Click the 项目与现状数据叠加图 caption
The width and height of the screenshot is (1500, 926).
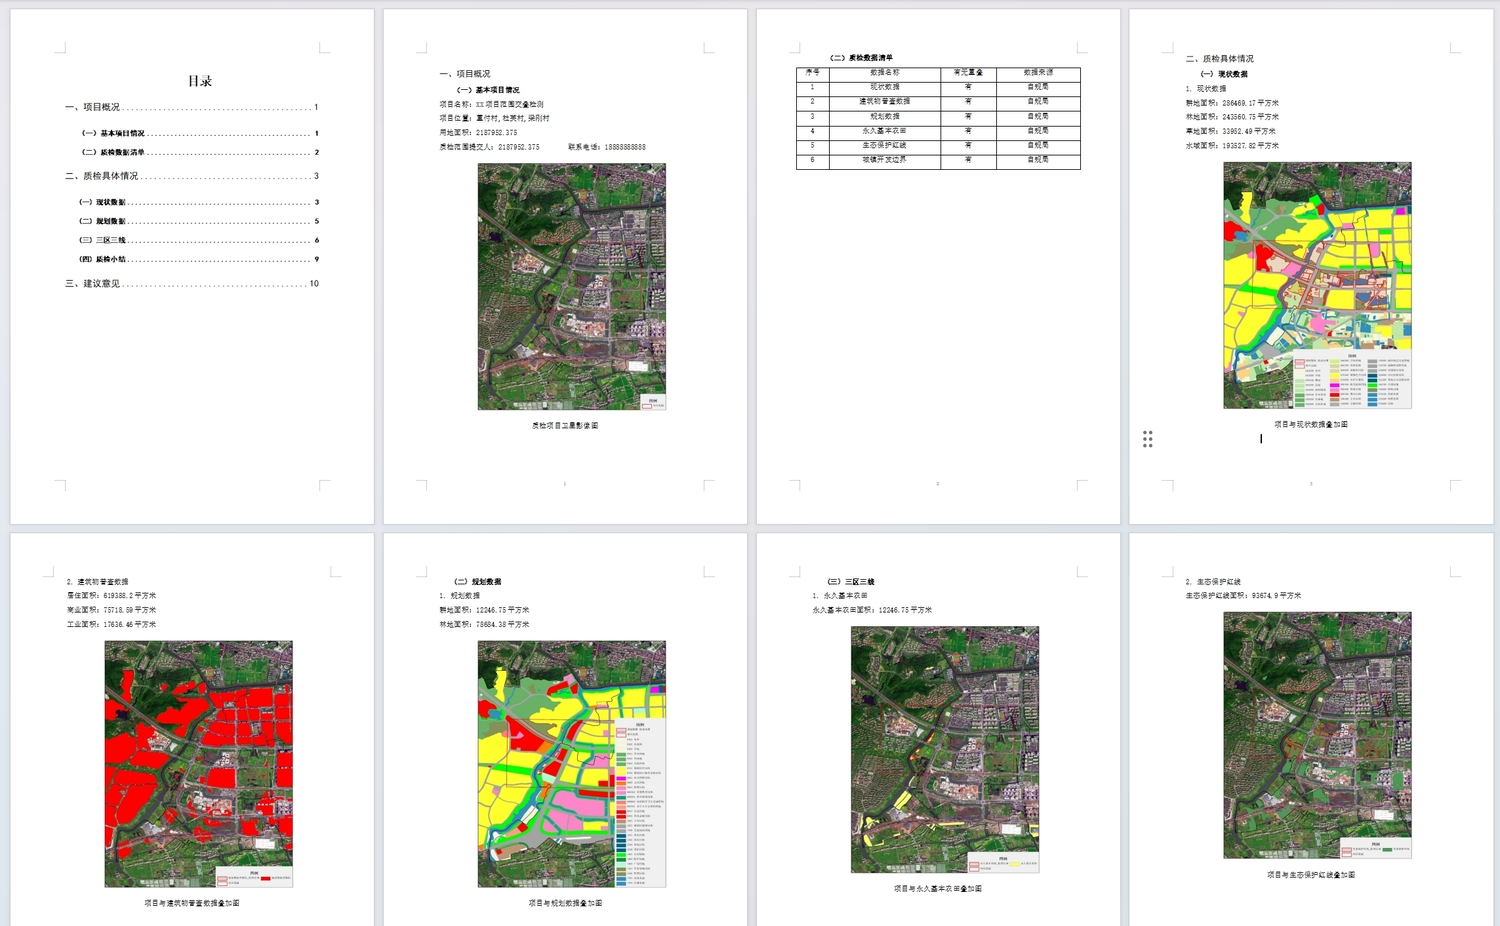pos(1311,424)
